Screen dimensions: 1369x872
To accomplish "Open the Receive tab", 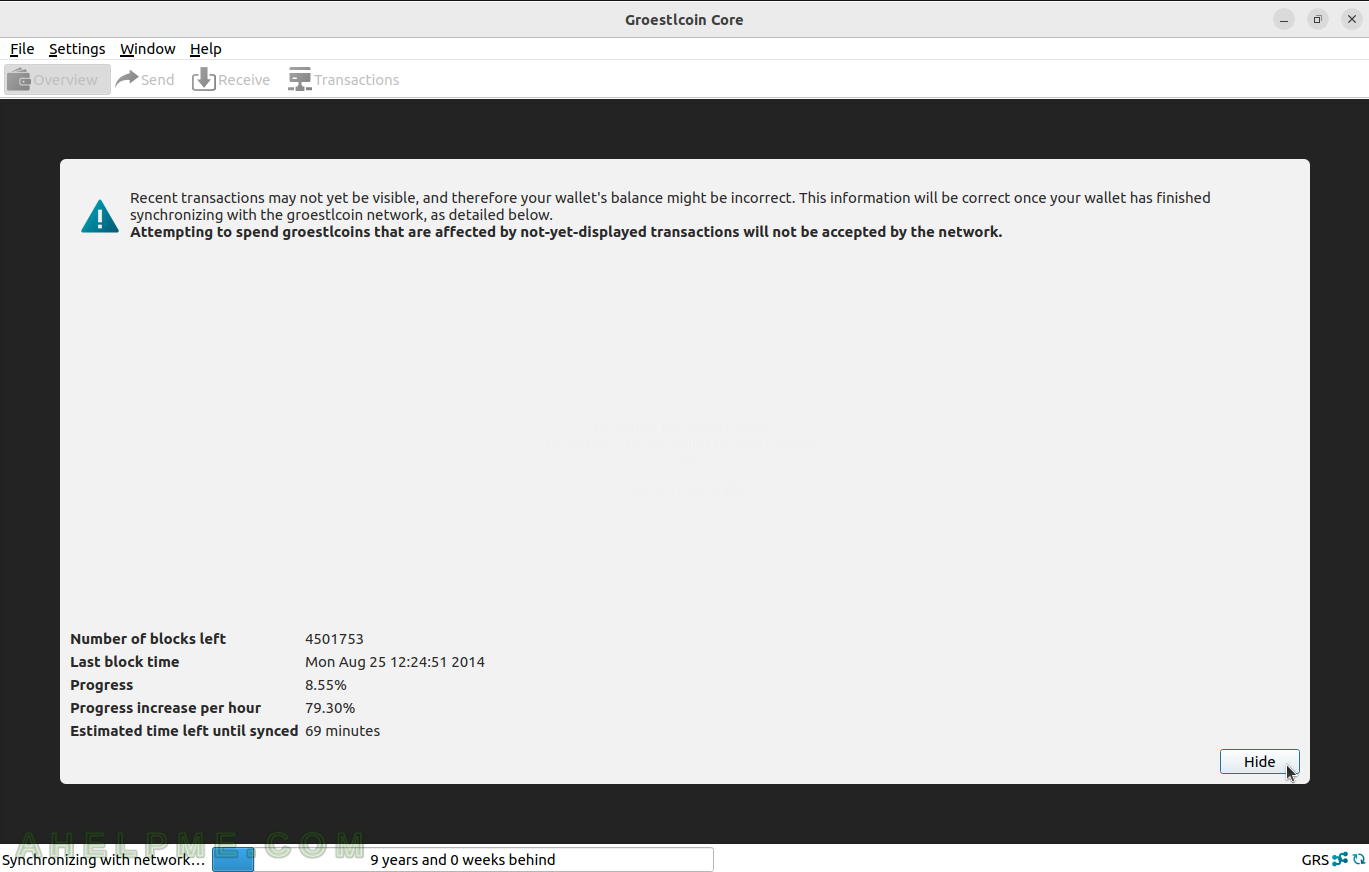I will tap(231, 80).
